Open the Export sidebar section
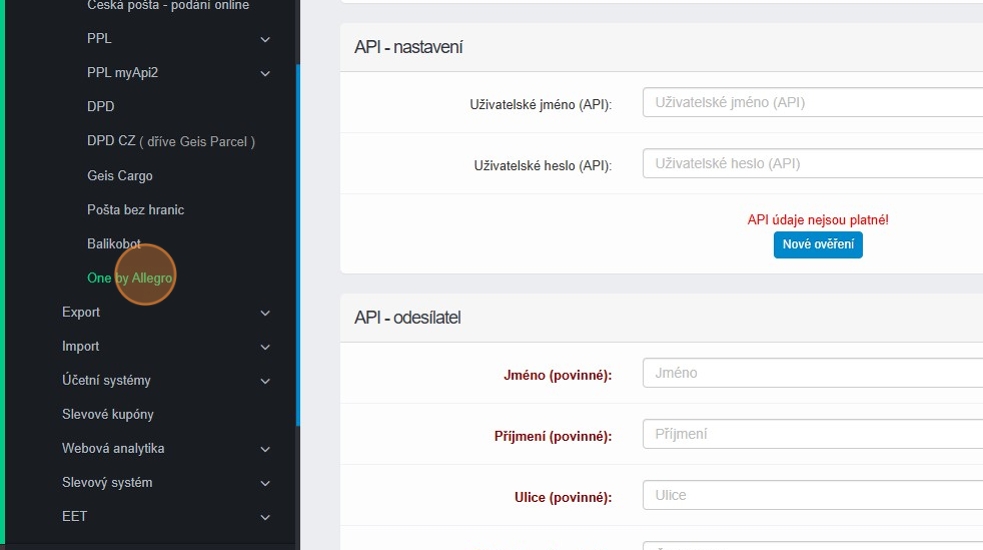Image resolution: width=983 pixels, height=550 pixels. click(x=81, y=312)
